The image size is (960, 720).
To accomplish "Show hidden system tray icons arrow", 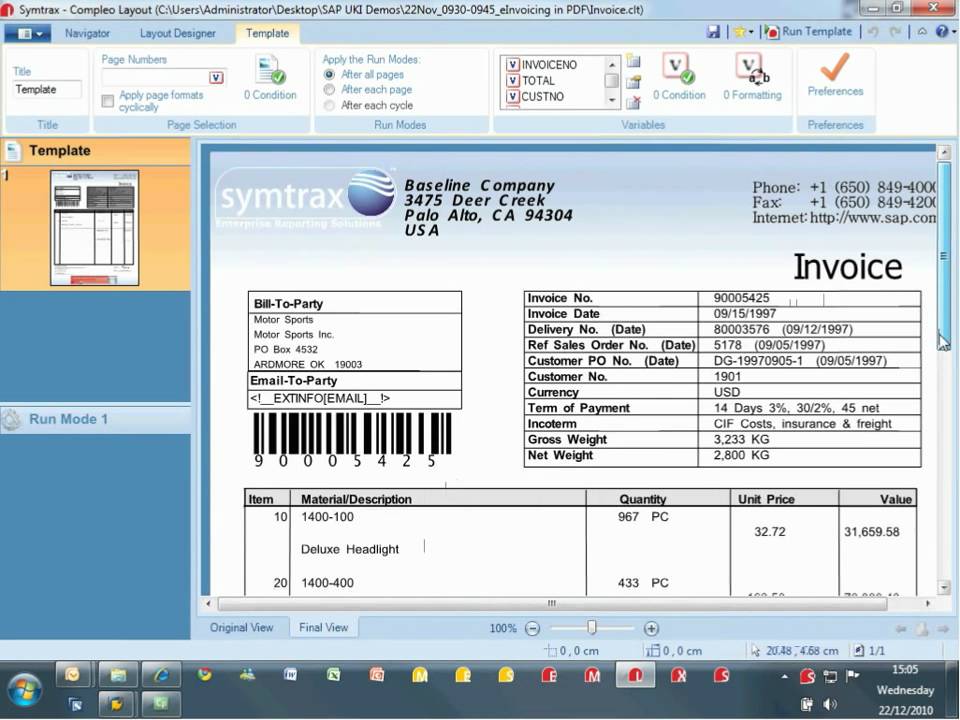I will click(x=784, y=677).
